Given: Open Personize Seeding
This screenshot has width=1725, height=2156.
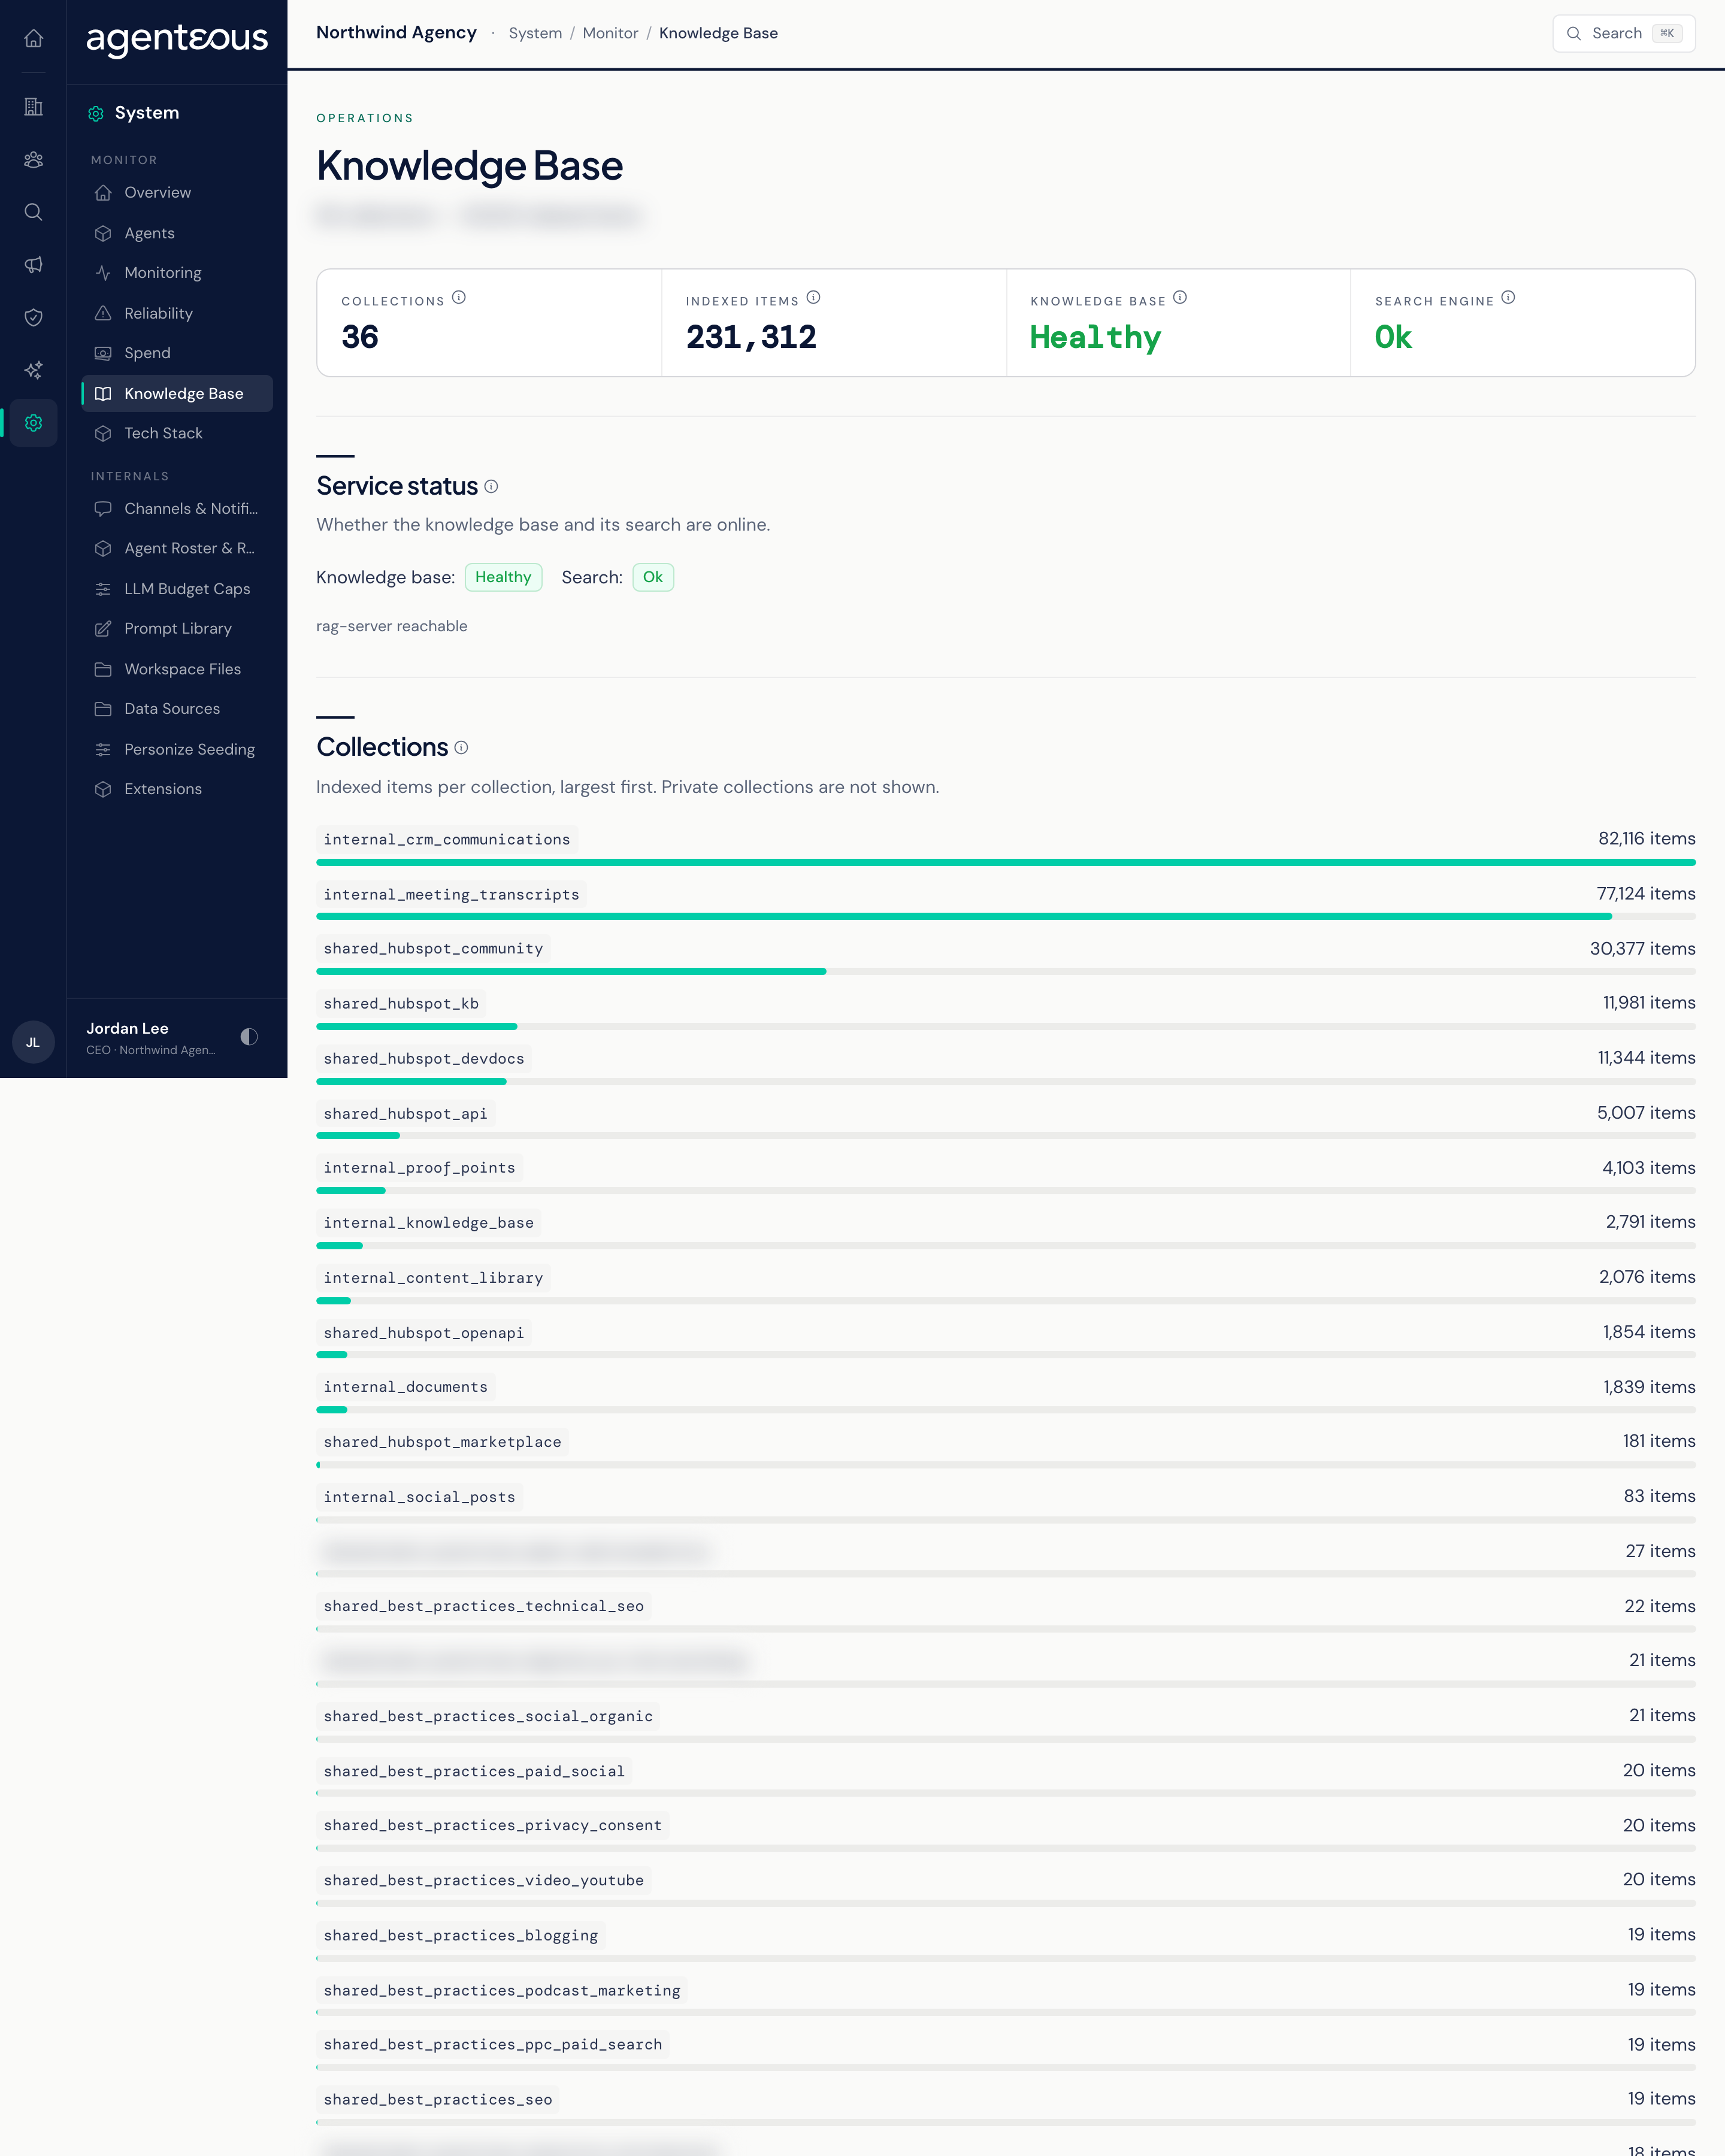Looking at the screenshot, I should coord(177,750).
